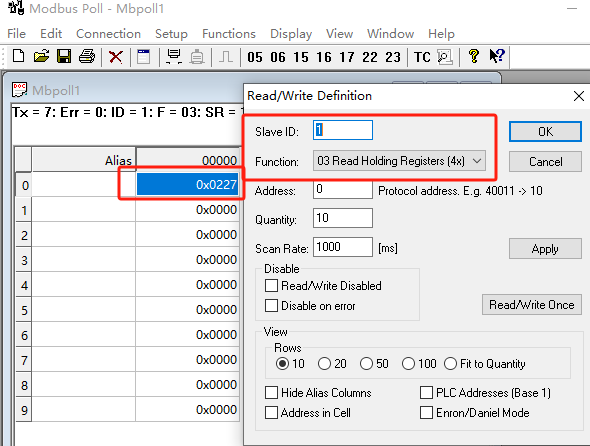The width and height of the screenshot is (590, 446).
Task: Choose the Fit to Quantity radio option
Action: pyautogui.click(x=450, y=364)
